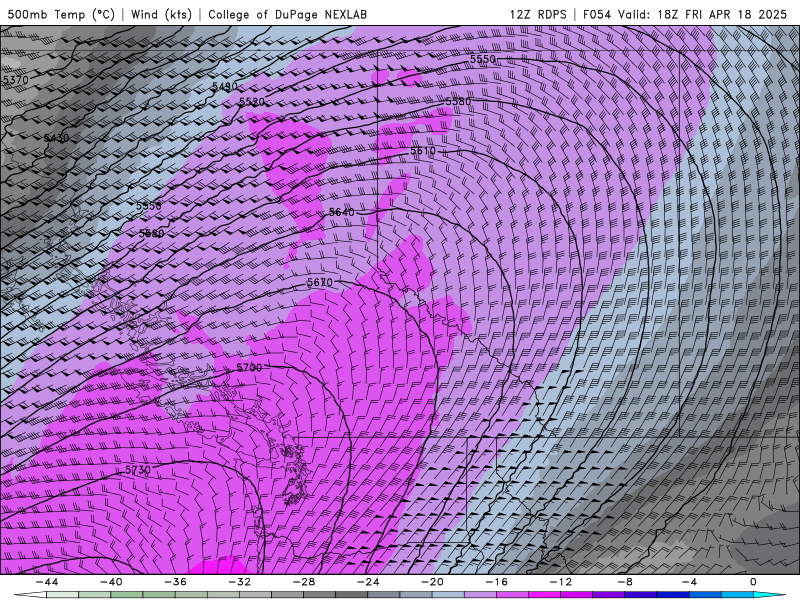
Task: Click the "Wind (kts)" header text
Action: click(x=161, y=14)
